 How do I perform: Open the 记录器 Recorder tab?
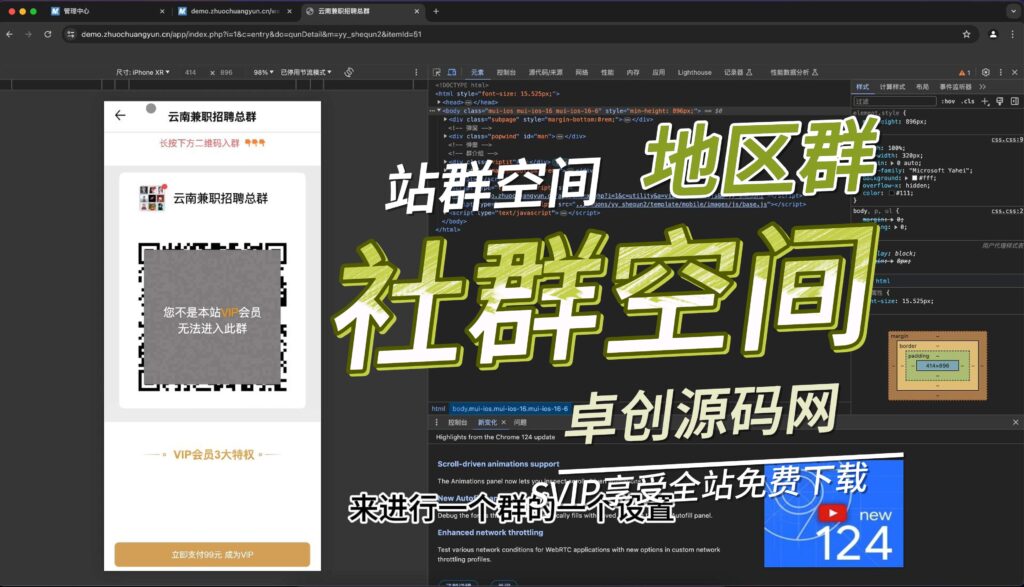click(x=738, y=72)
